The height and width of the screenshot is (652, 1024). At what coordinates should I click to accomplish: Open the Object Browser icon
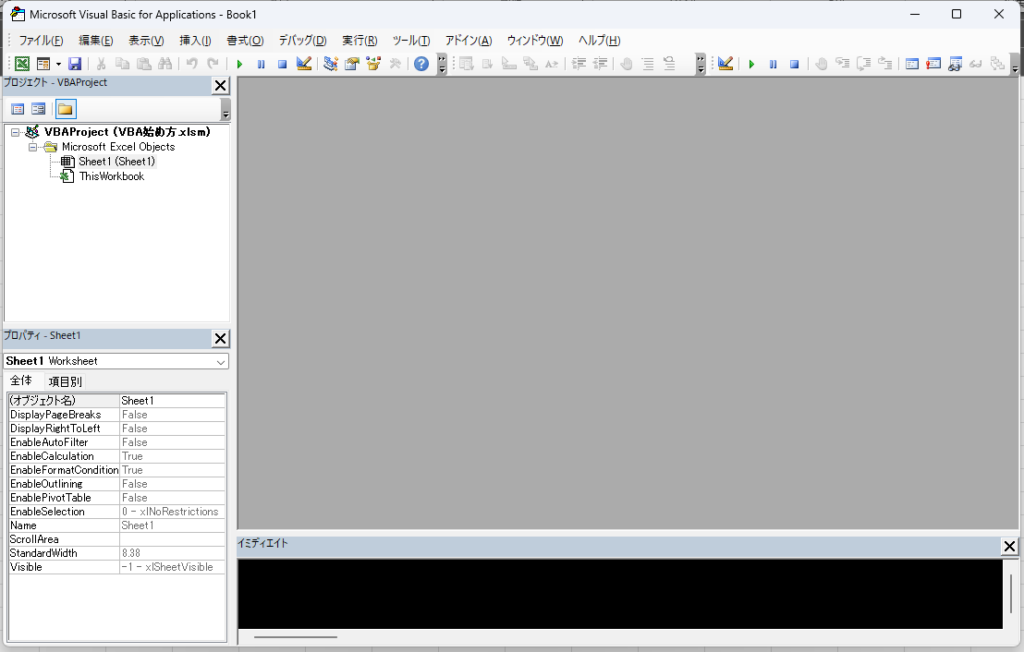tap(372, 63)
